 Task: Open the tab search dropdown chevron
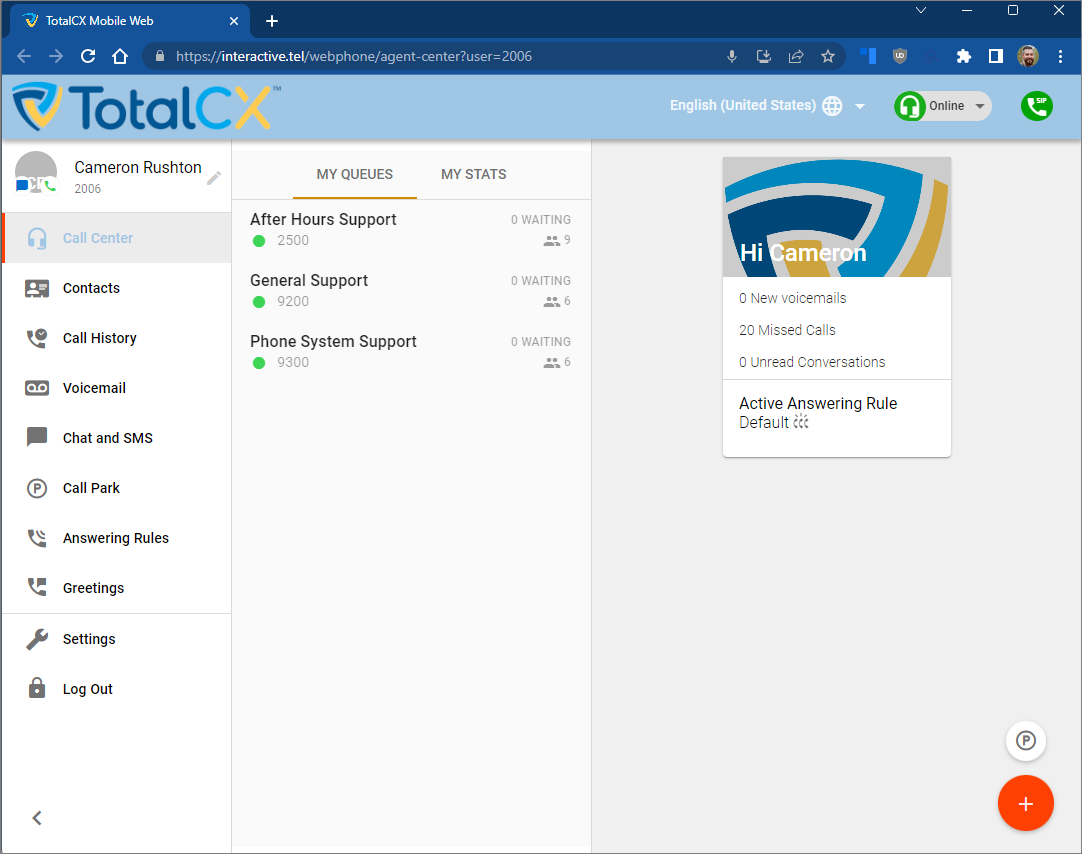click(x=921, y=10)
